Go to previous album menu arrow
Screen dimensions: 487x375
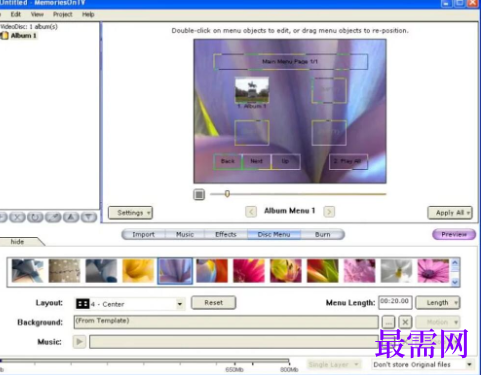click(x=251, y=211)
